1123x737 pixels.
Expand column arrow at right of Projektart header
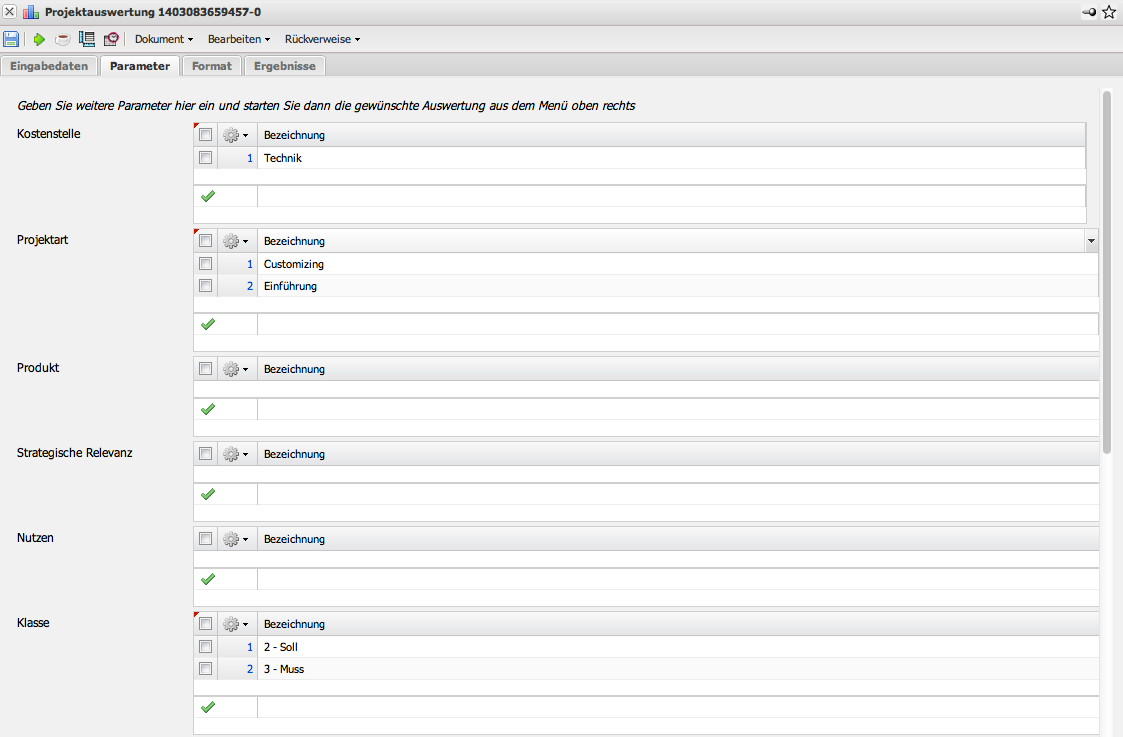[x=1091, y=241]
